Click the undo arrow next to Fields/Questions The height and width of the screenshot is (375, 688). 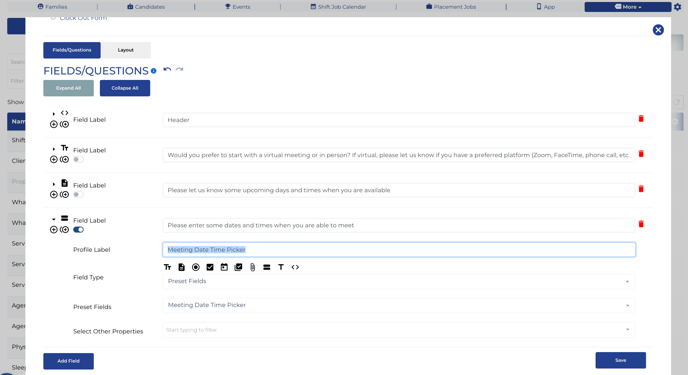(167, 69)
